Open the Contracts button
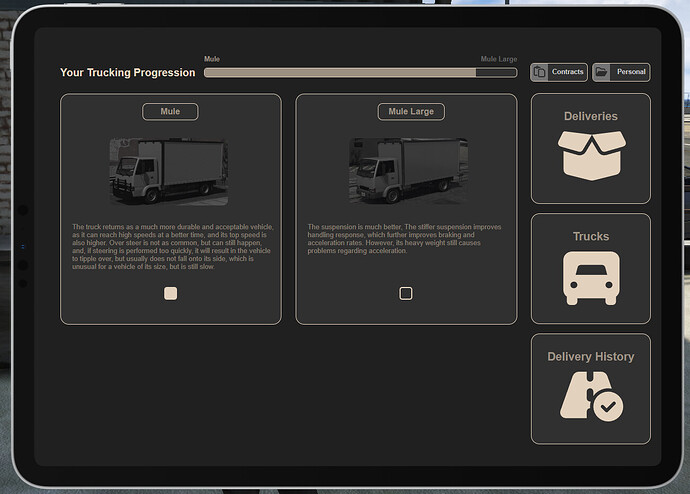Viewport: 690px width, 494px height. click(559, 72)
